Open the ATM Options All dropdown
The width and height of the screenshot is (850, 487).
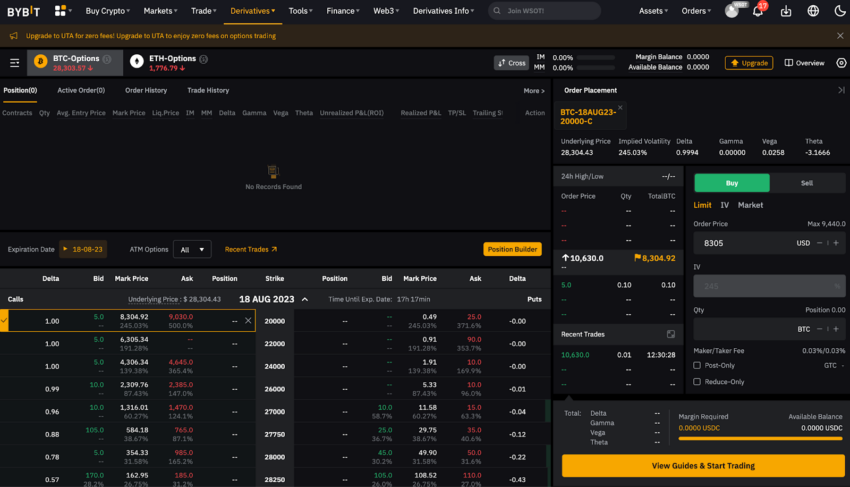pyautogui.click(x=192, y=249)
